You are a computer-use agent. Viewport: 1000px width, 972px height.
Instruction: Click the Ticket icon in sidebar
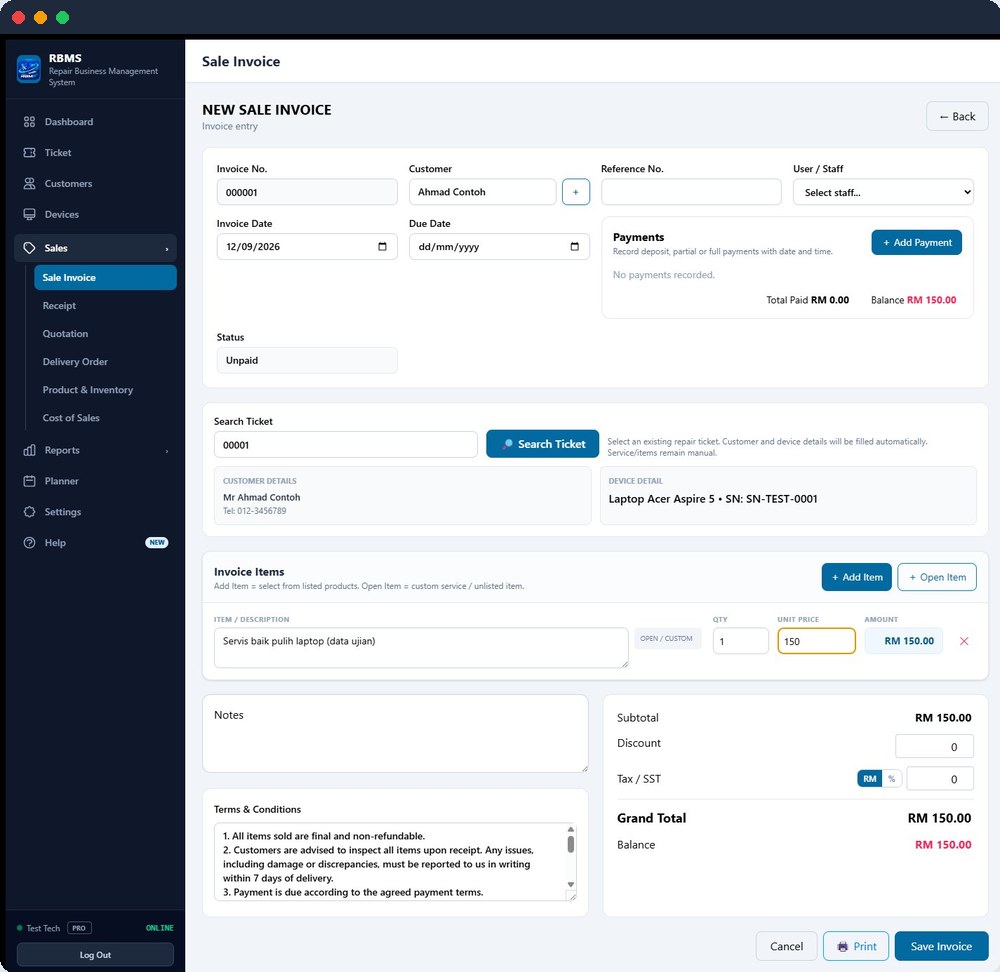coord(29,152)
